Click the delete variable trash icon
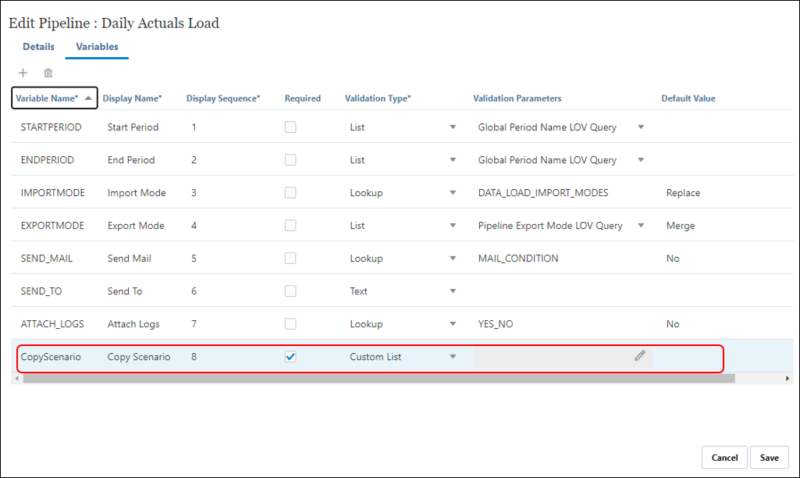 [48, 73]
